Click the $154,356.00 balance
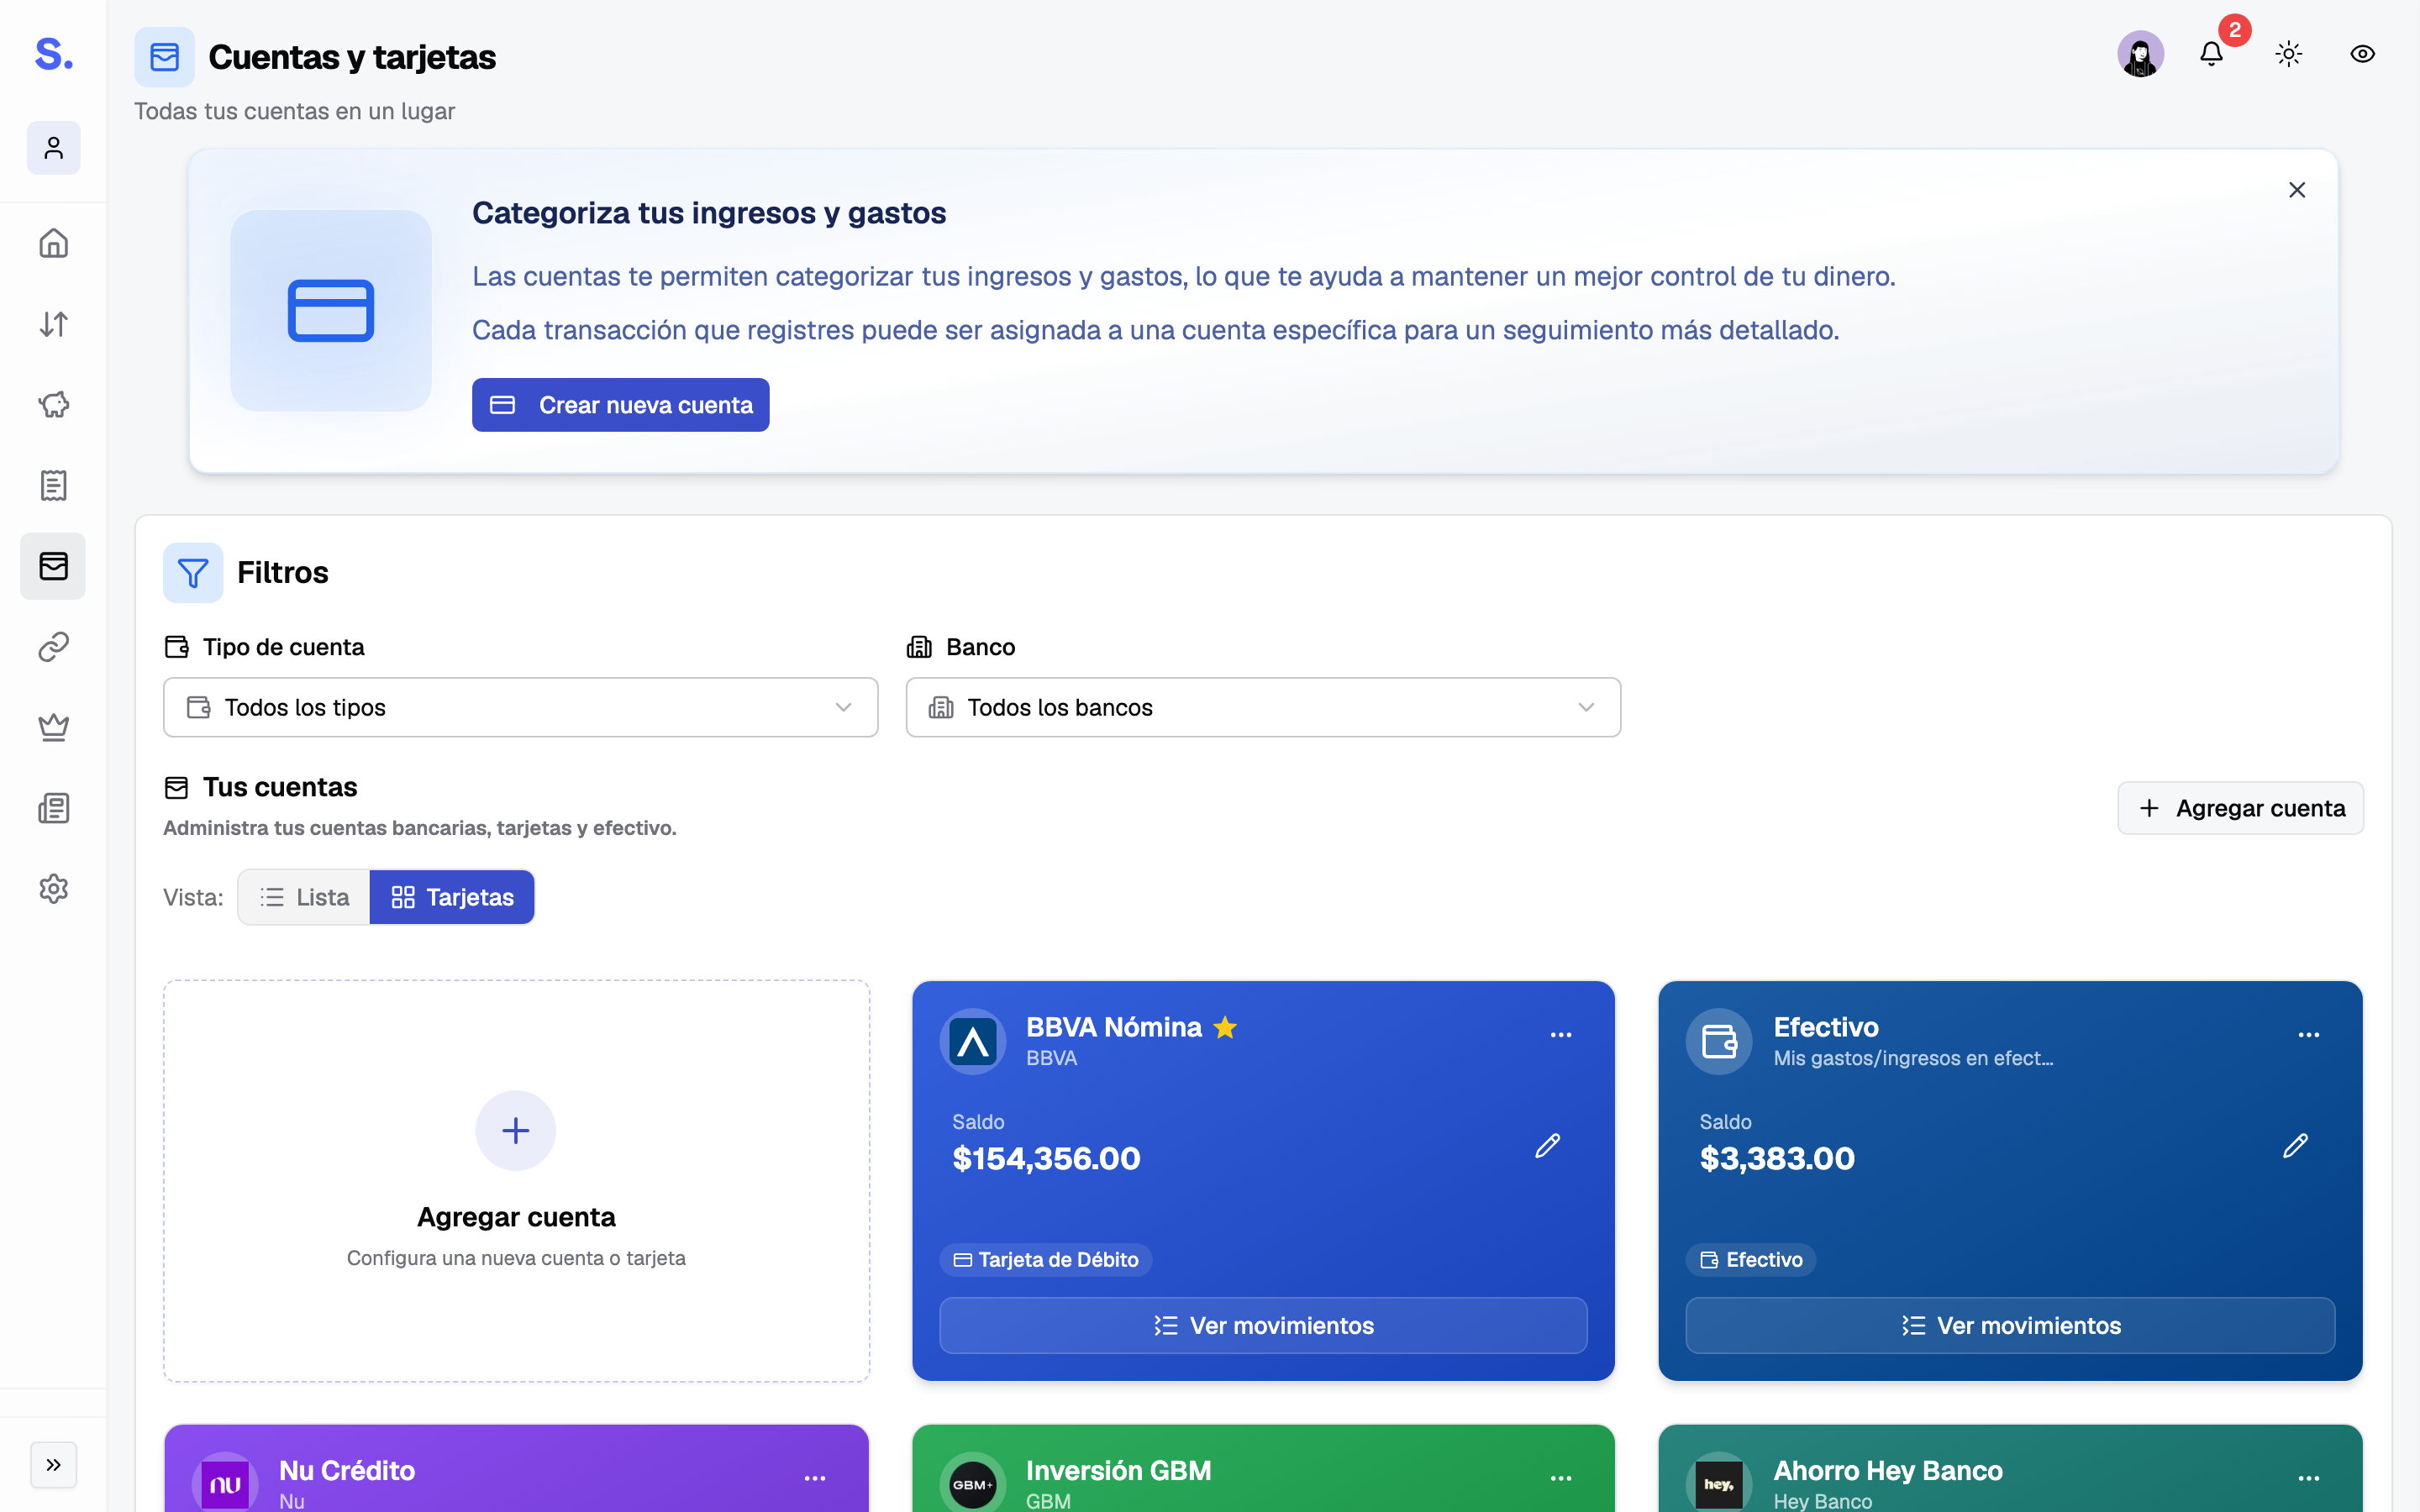This screenshot has height=1512, width=2420. (x=1046, y=1158)
